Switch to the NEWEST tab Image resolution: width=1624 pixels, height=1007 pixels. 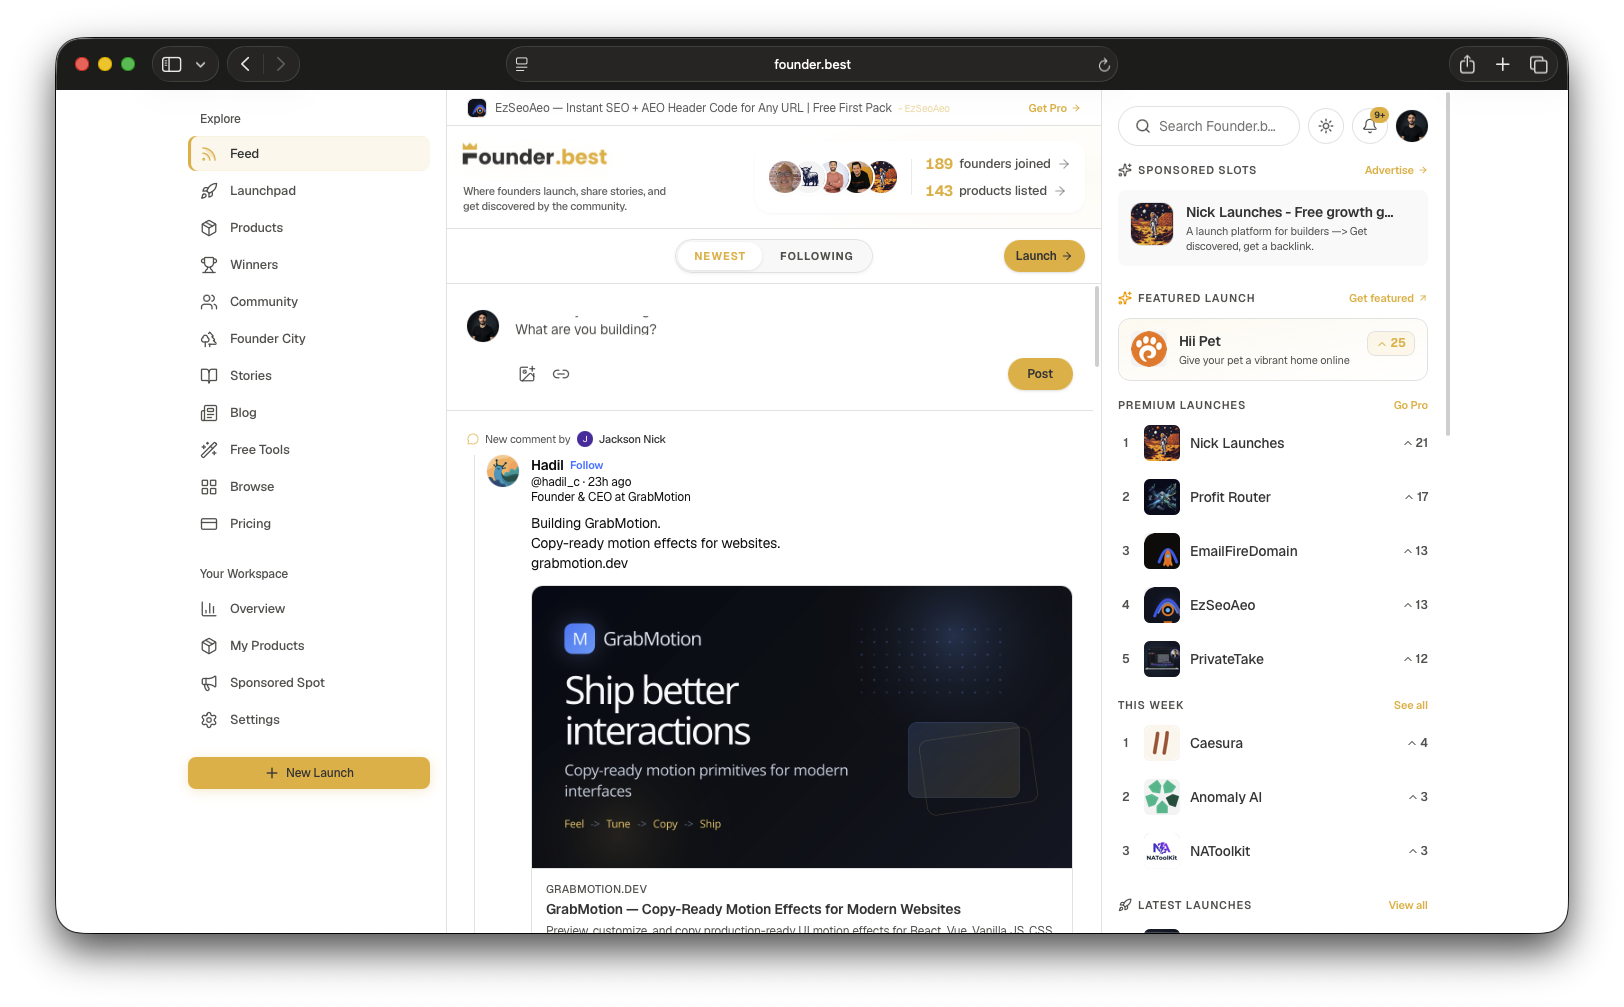pyautogui.click(x=720, y=256)
